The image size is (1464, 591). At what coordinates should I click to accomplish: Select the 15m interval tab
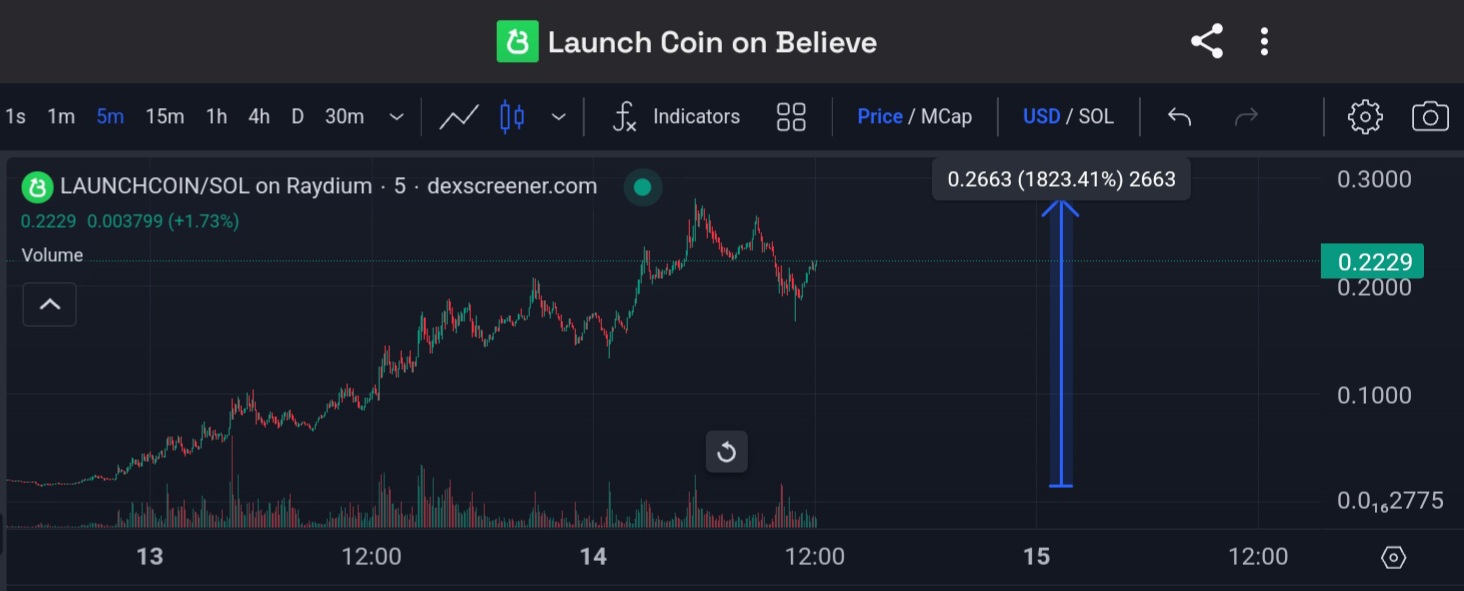[x=164, y=116]
